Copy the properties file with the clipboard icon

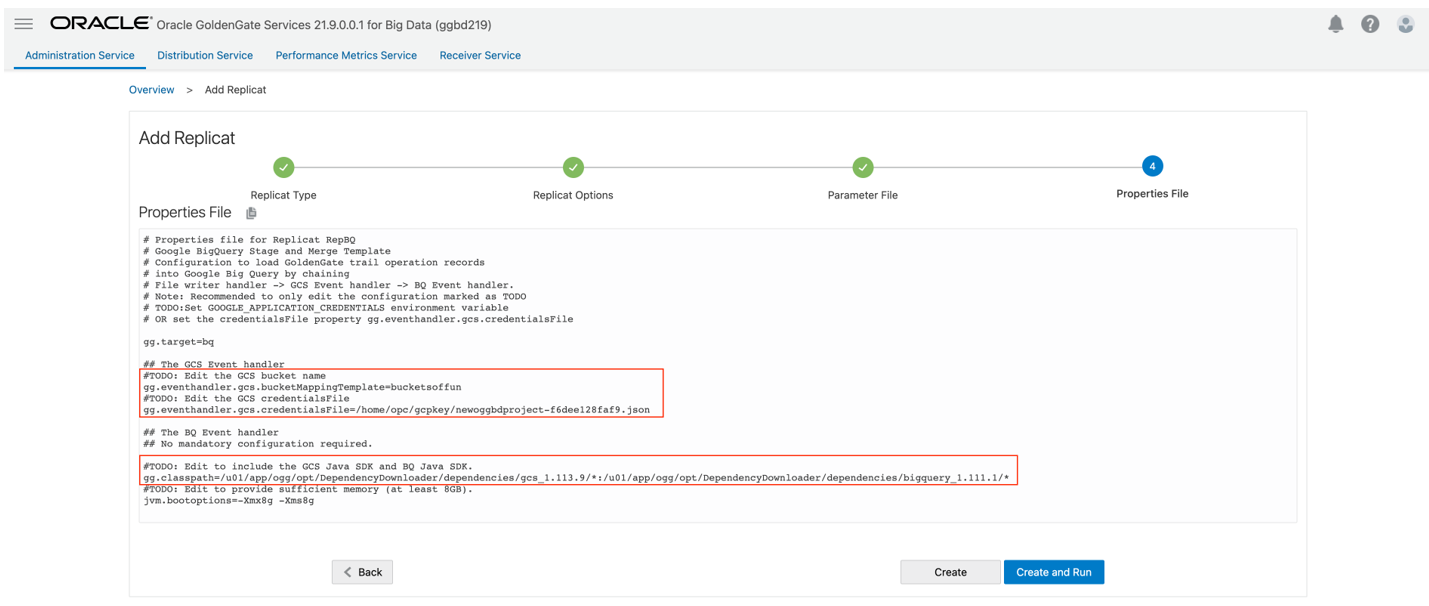click(x=251, y=213)
